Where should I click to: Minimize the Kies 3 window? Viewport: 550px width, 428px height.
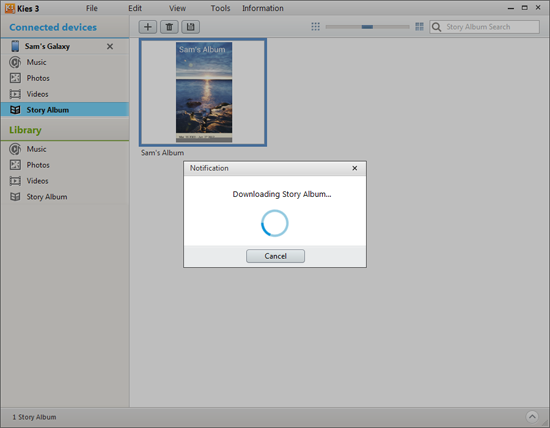point(511,8)
